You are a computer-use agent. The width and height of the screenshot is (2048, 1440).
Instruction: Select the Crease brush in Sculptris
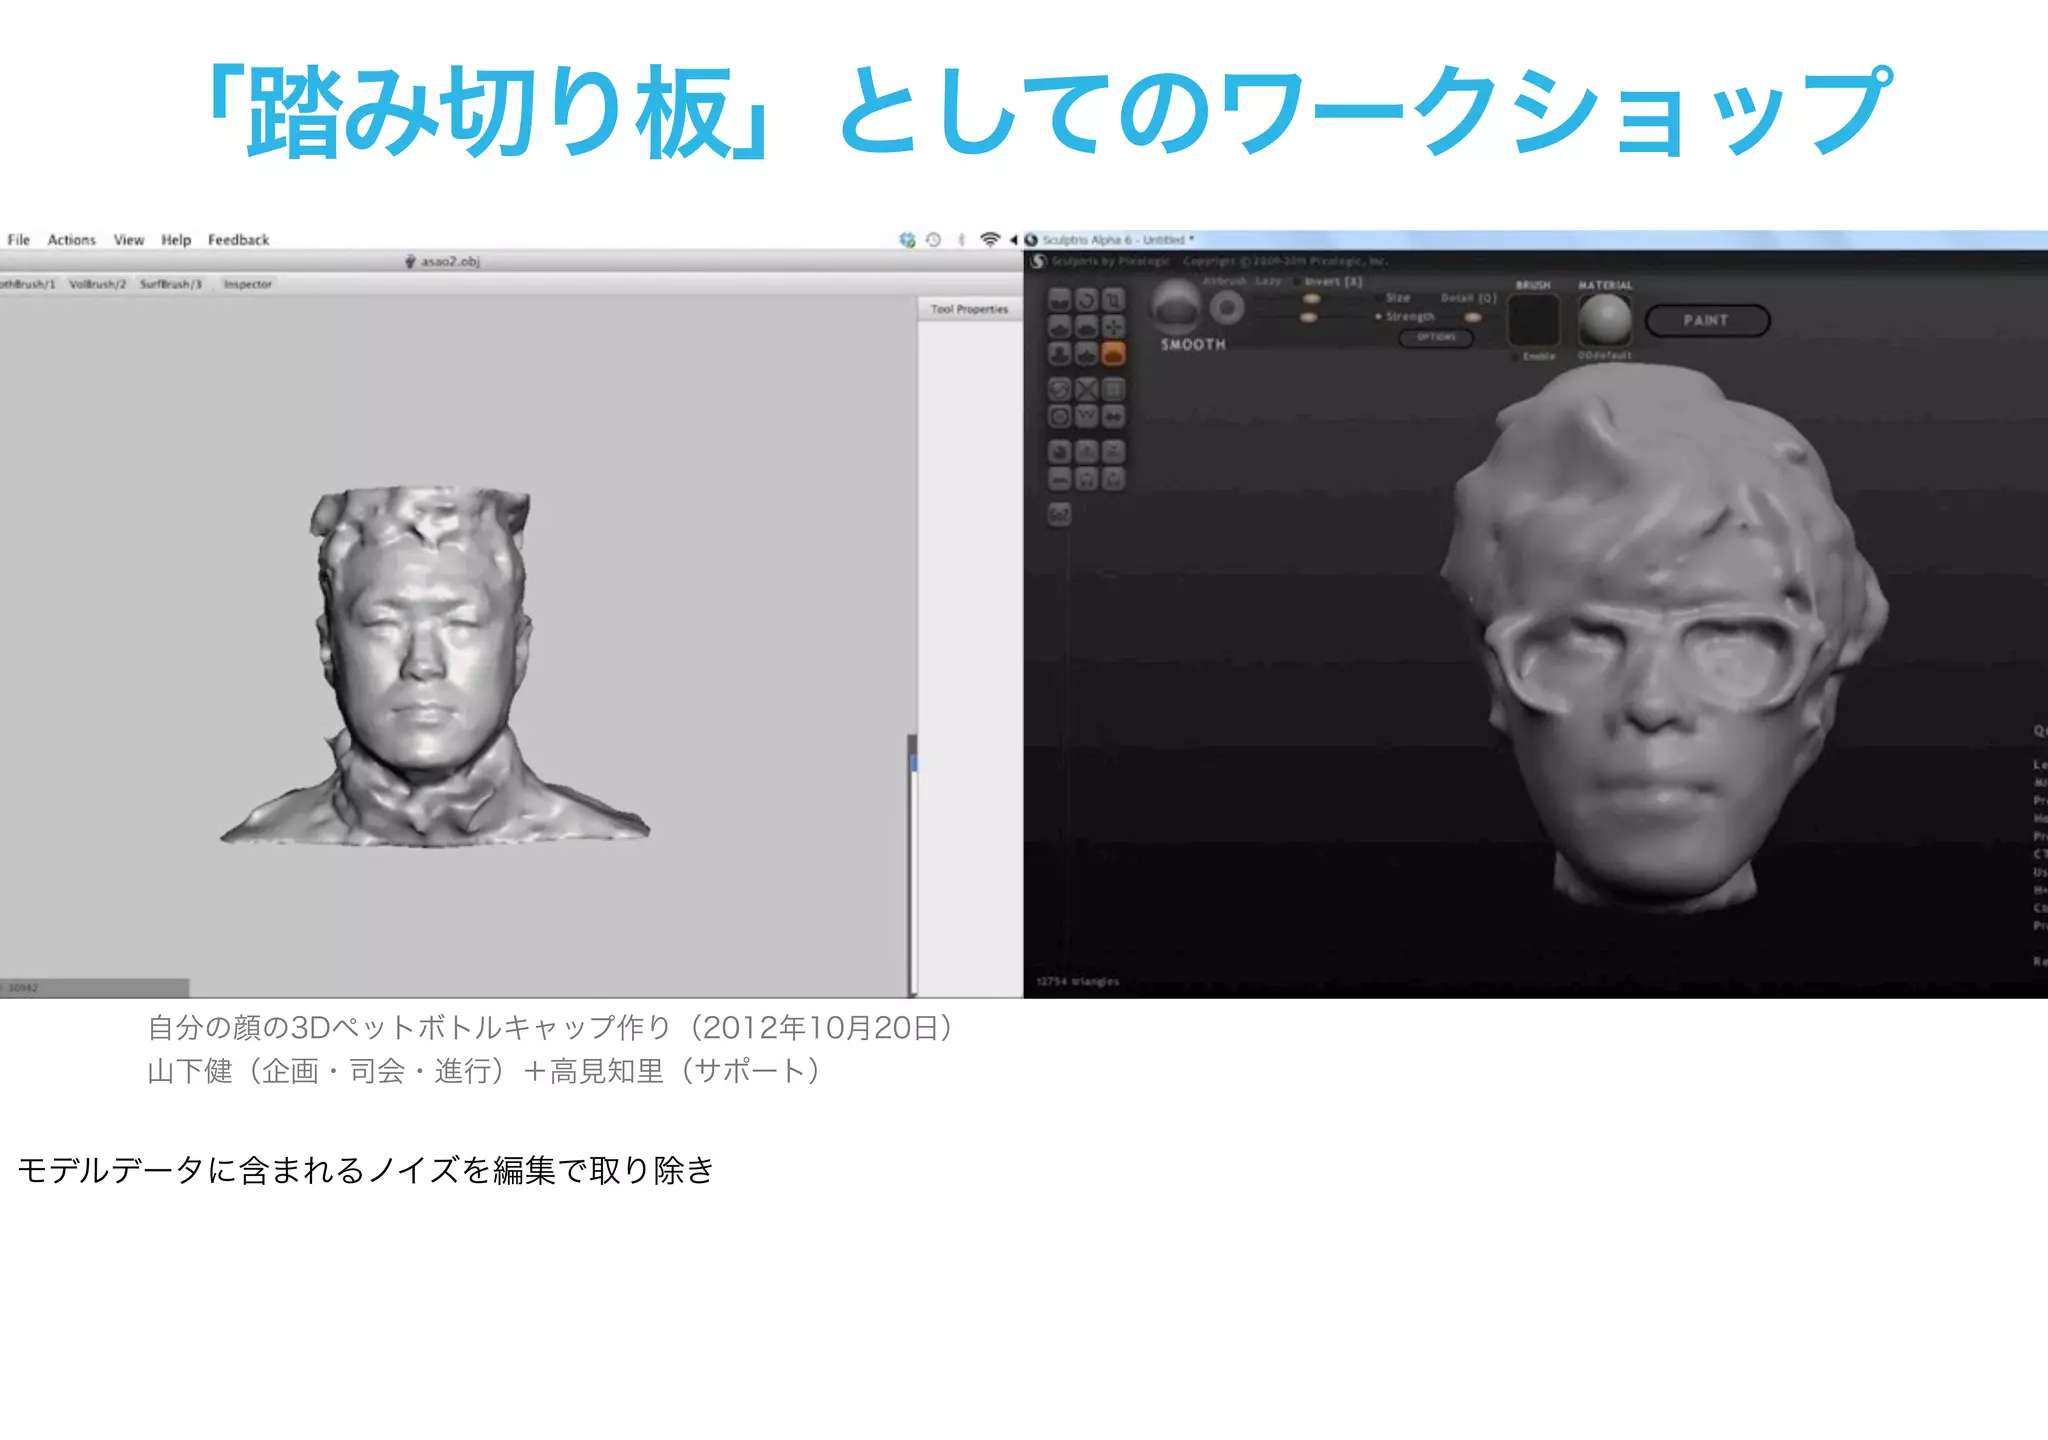[x=1059, y=300]
